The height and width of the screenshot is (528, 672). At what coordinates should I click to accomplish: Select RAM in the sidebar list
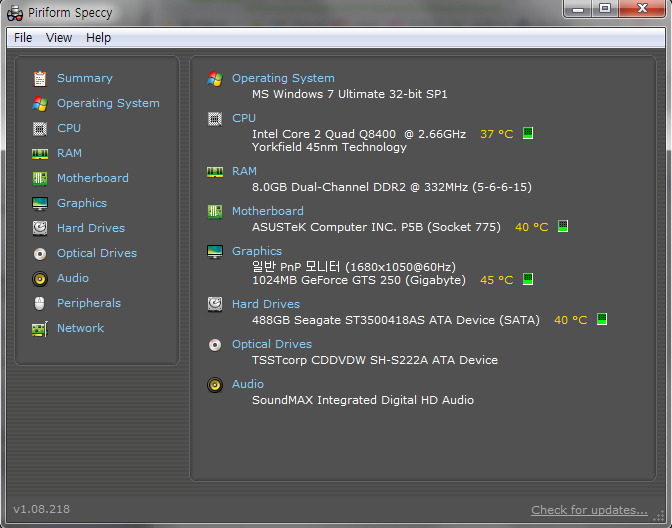click(x=69, y=153)
